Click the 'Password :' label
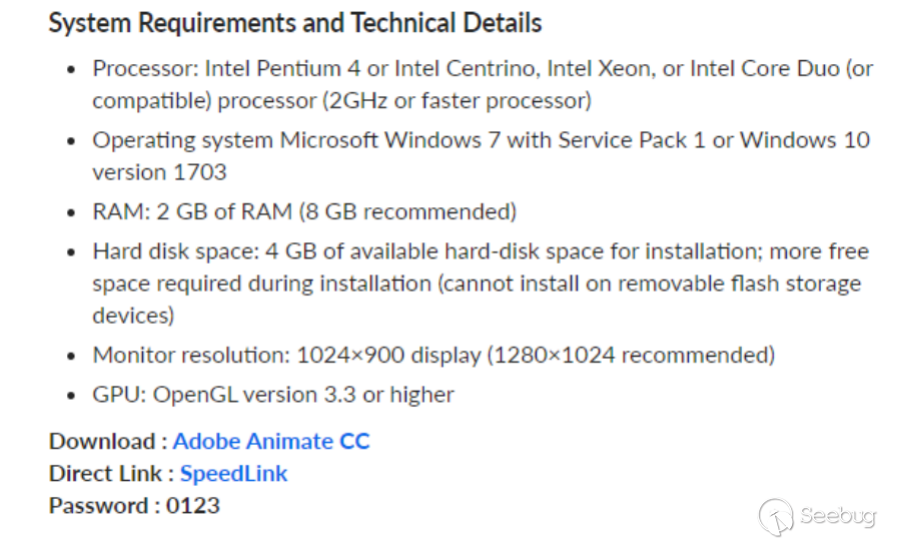This screenshot has height=544, width=904. click(x=104, y=505)
